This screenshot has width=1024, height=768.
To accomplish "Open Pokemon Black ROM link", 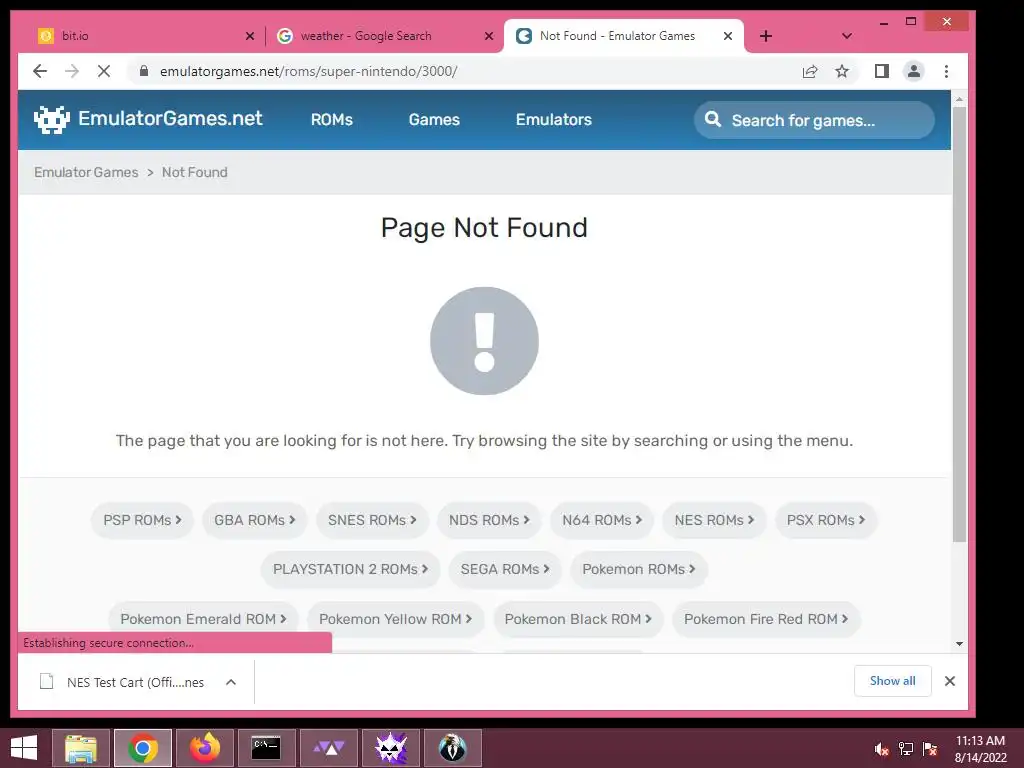I will pyautogui.click(x=578, y=619).
